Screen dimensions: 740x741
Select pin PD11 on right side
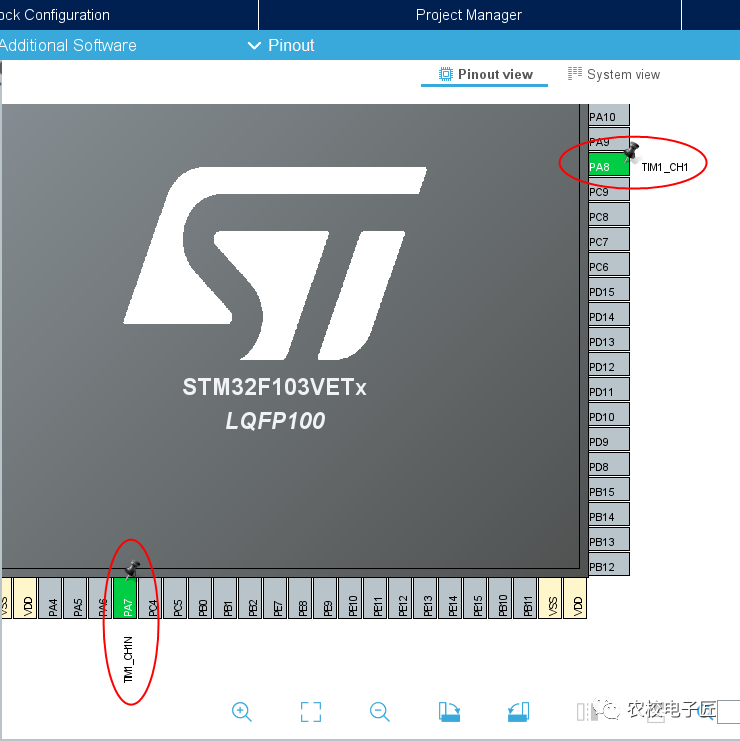pos(609,390)
